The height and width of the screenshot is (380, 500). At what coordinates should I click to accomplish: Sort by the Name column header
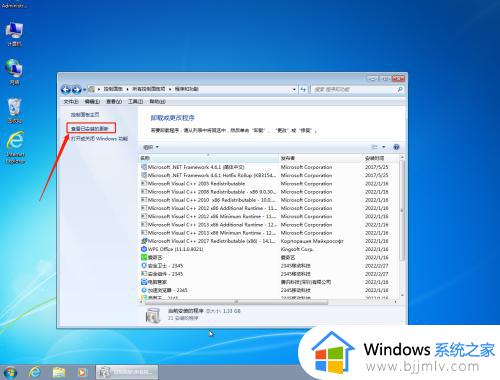pos(209,158)
